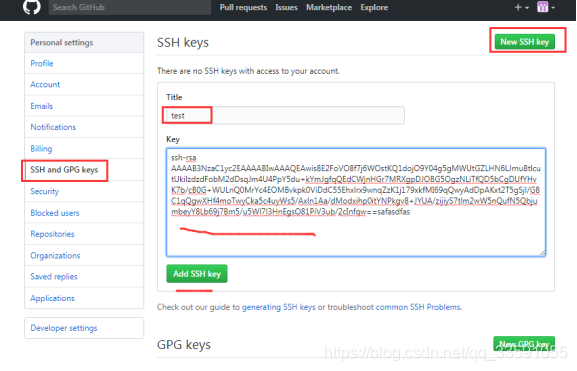Visit the Marketplace
The height and width of the screenshot is (371, 577).
coord(329,7)
